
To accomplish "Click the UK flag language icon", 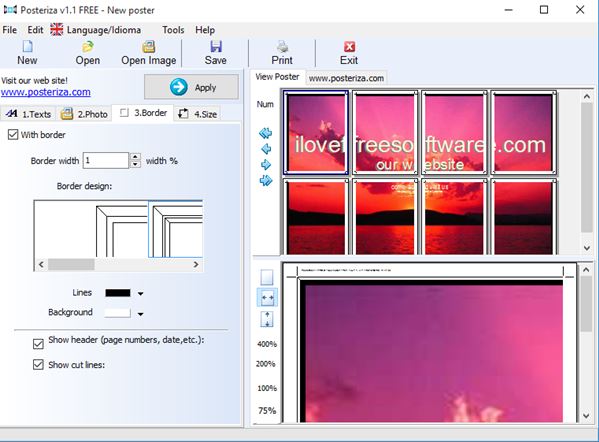I will tap(57, 29).
